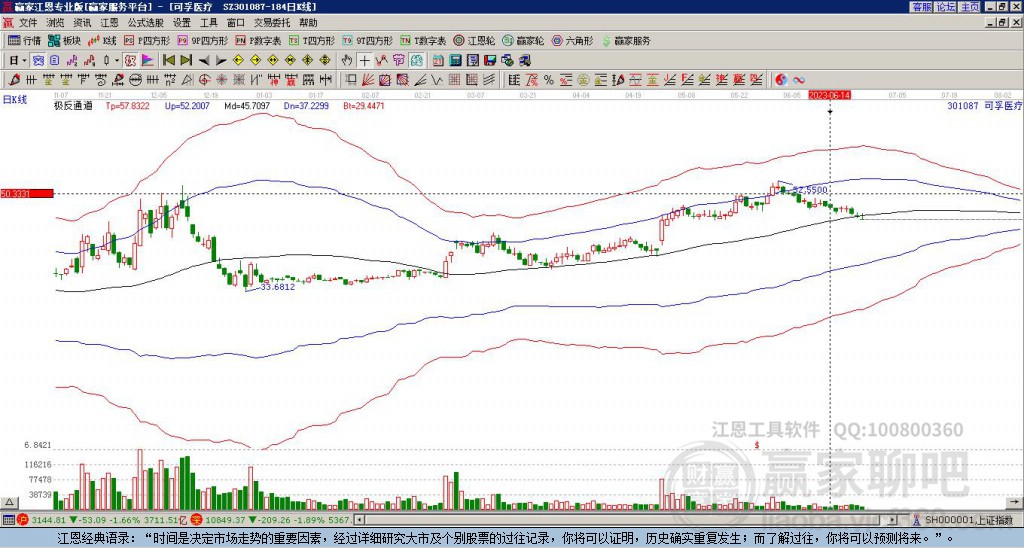The image size is (1024, 548).
Task: Click the 论坛 forum button
Action: coord(945,7)
